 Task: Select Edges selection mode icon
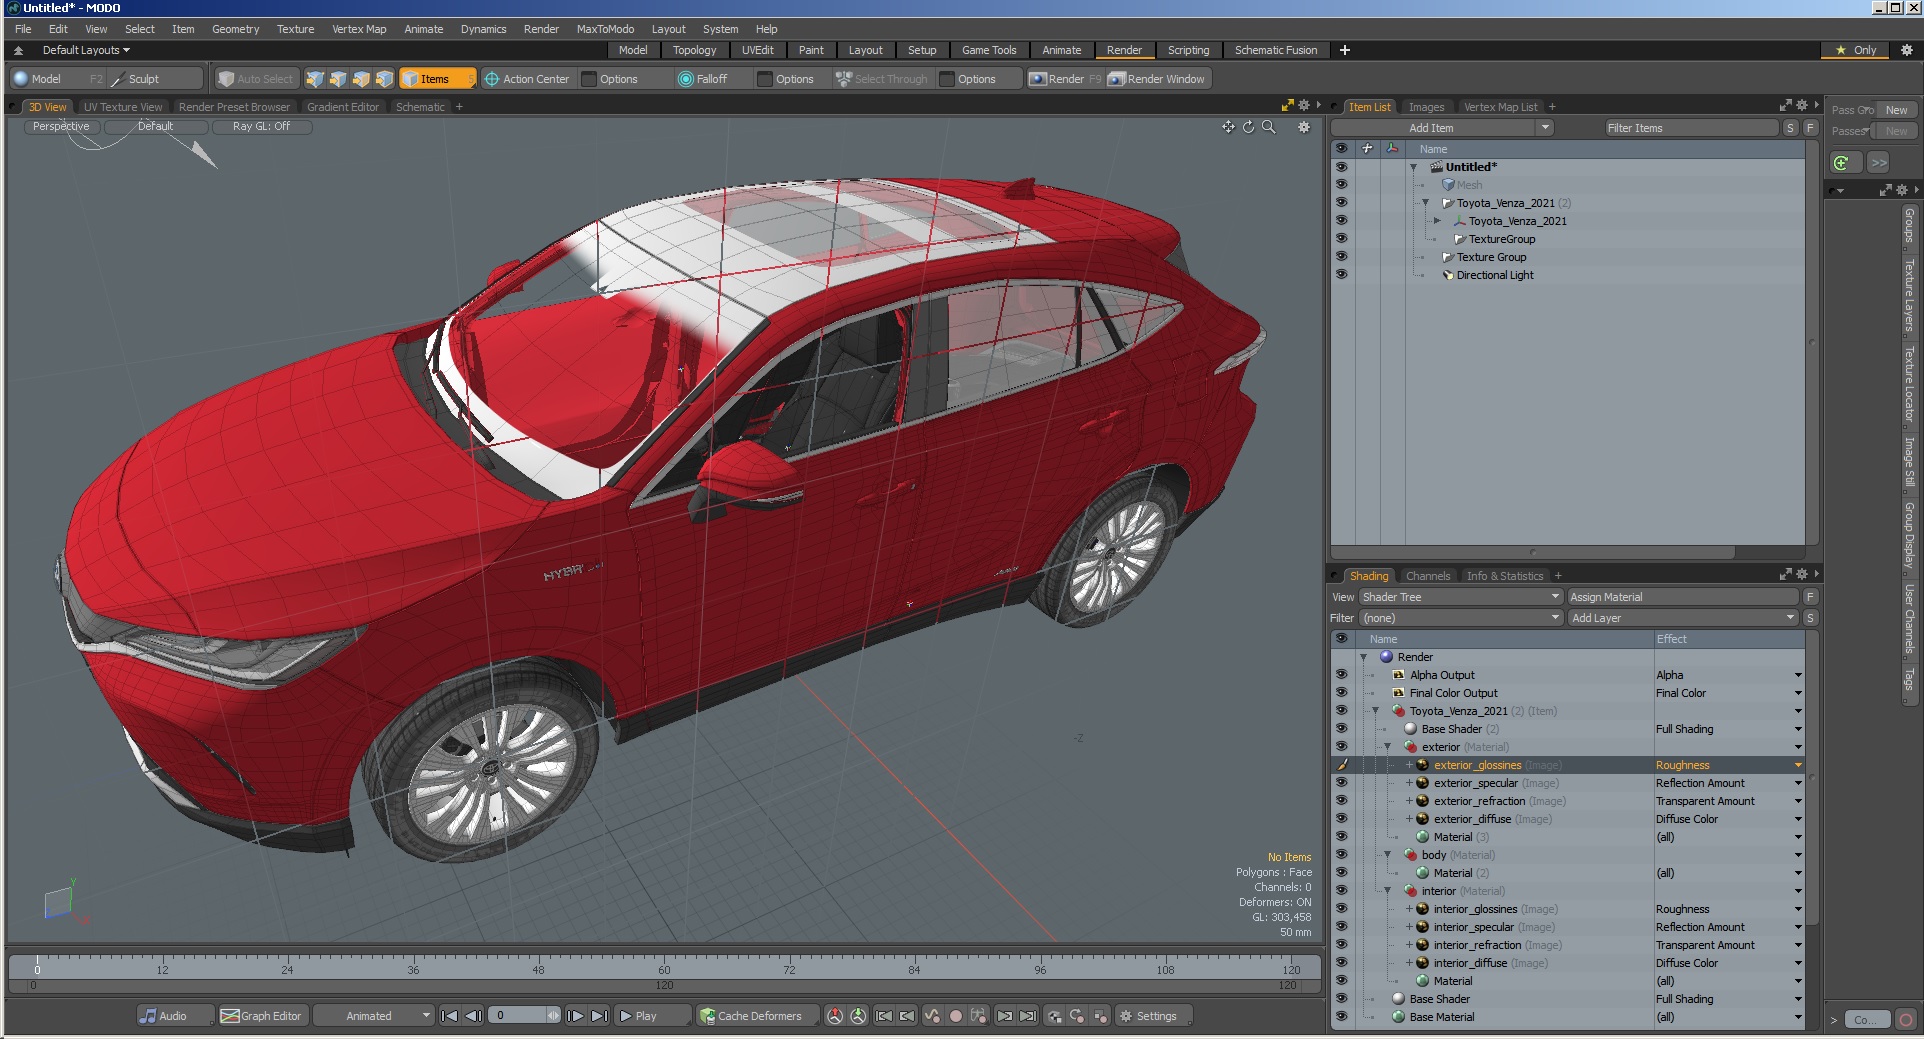pos(338,79)
